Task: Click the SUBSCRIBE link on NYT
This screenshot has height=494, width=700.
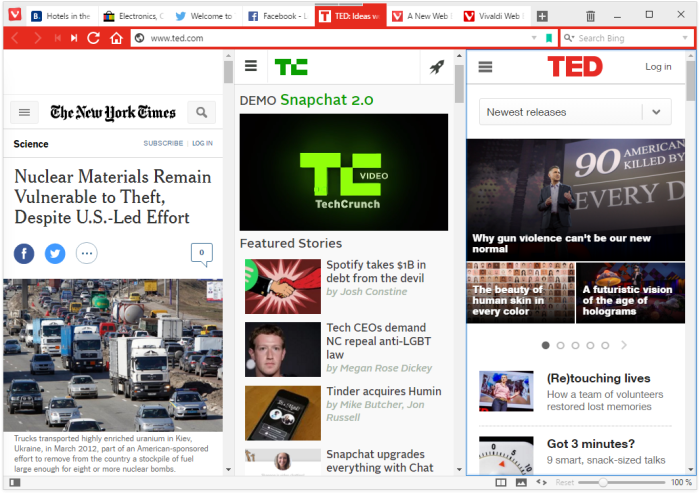Action: pyautogui.click(x=163, y=143)
